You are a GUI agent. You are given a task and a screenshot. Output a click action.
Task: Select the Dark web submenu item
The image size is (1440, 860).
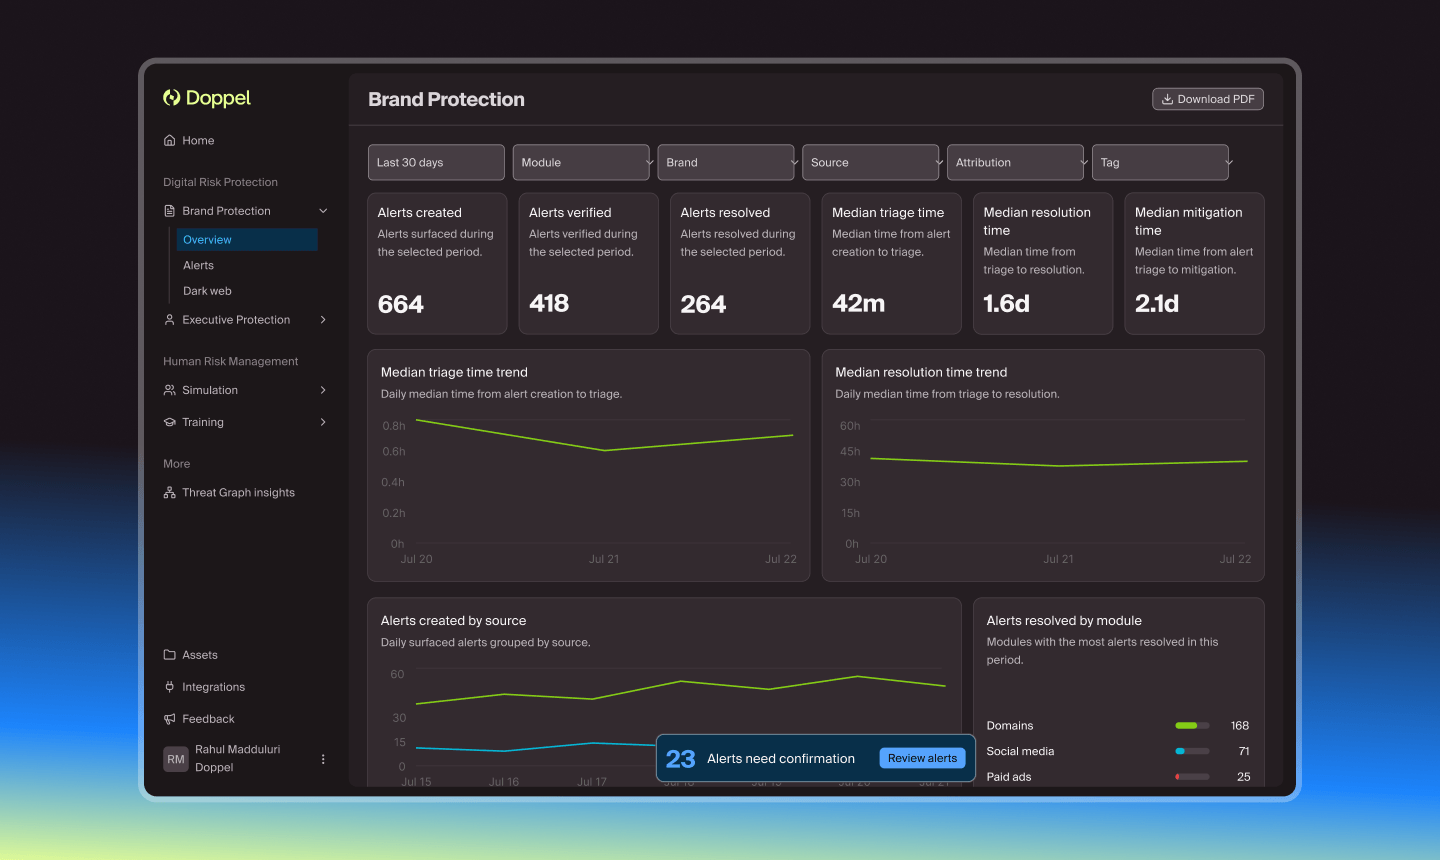[x=207, y=292]
